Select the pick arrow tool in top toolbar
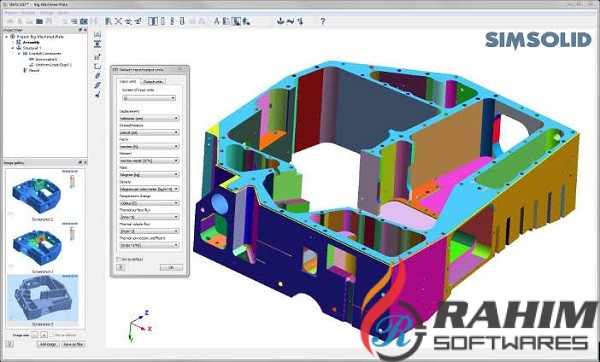Image resolution: width=600 pixels, height=362 pixels. point(109,21)
